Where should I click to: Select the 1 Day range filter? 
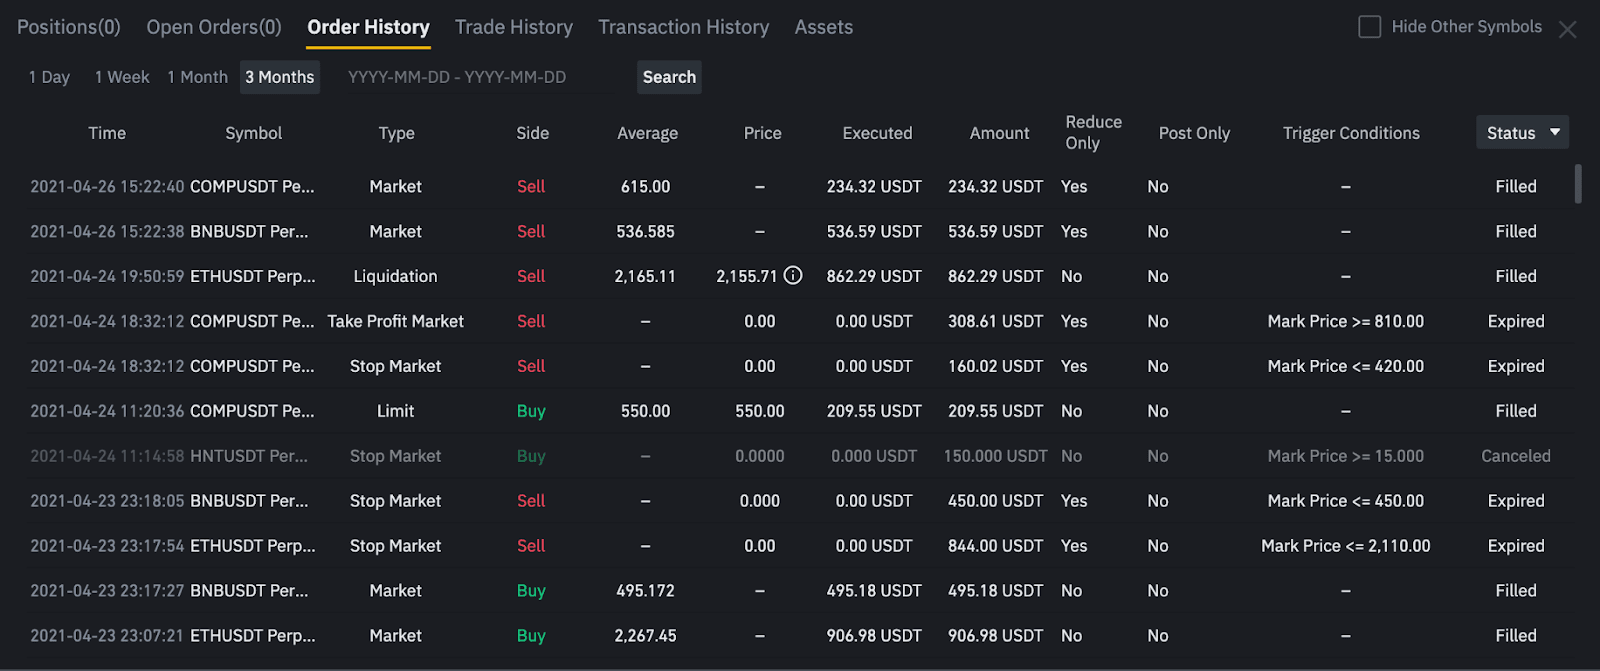coord(49,77)
